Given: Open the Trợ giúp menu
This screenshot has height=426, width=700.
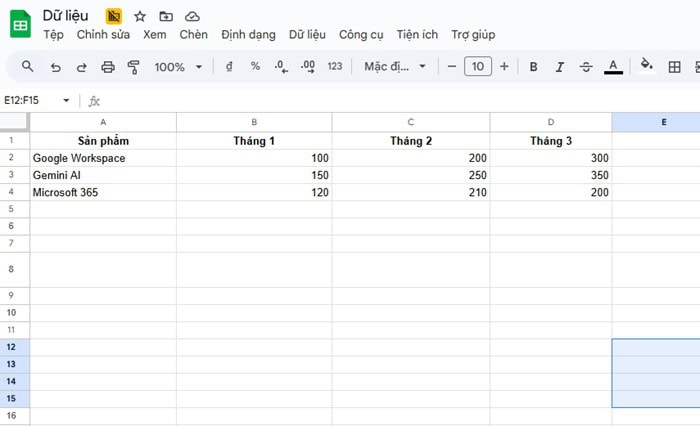Looking at the screenshot, I should 473,34.
